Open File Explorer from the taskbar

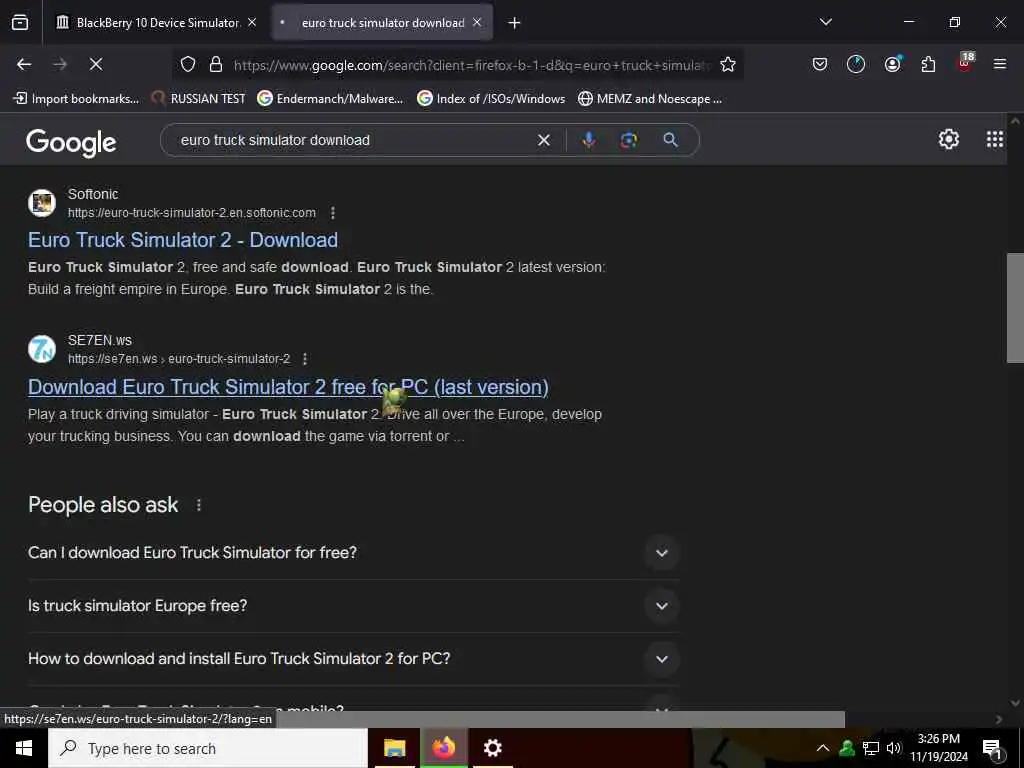click(394, 748)
